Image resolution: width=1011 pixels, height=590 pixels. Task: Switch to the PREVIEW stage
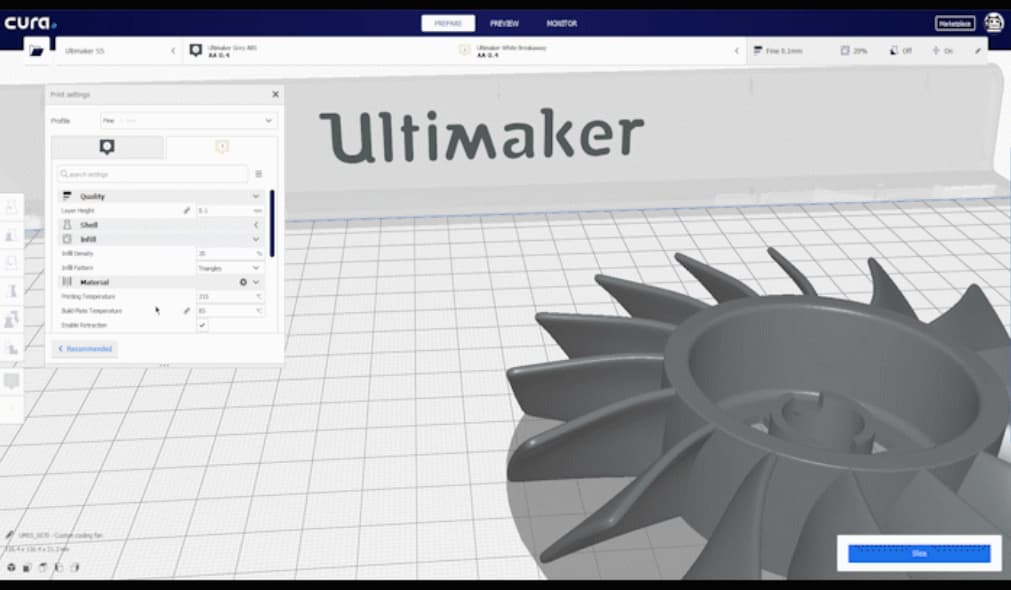tap(504, 23)
